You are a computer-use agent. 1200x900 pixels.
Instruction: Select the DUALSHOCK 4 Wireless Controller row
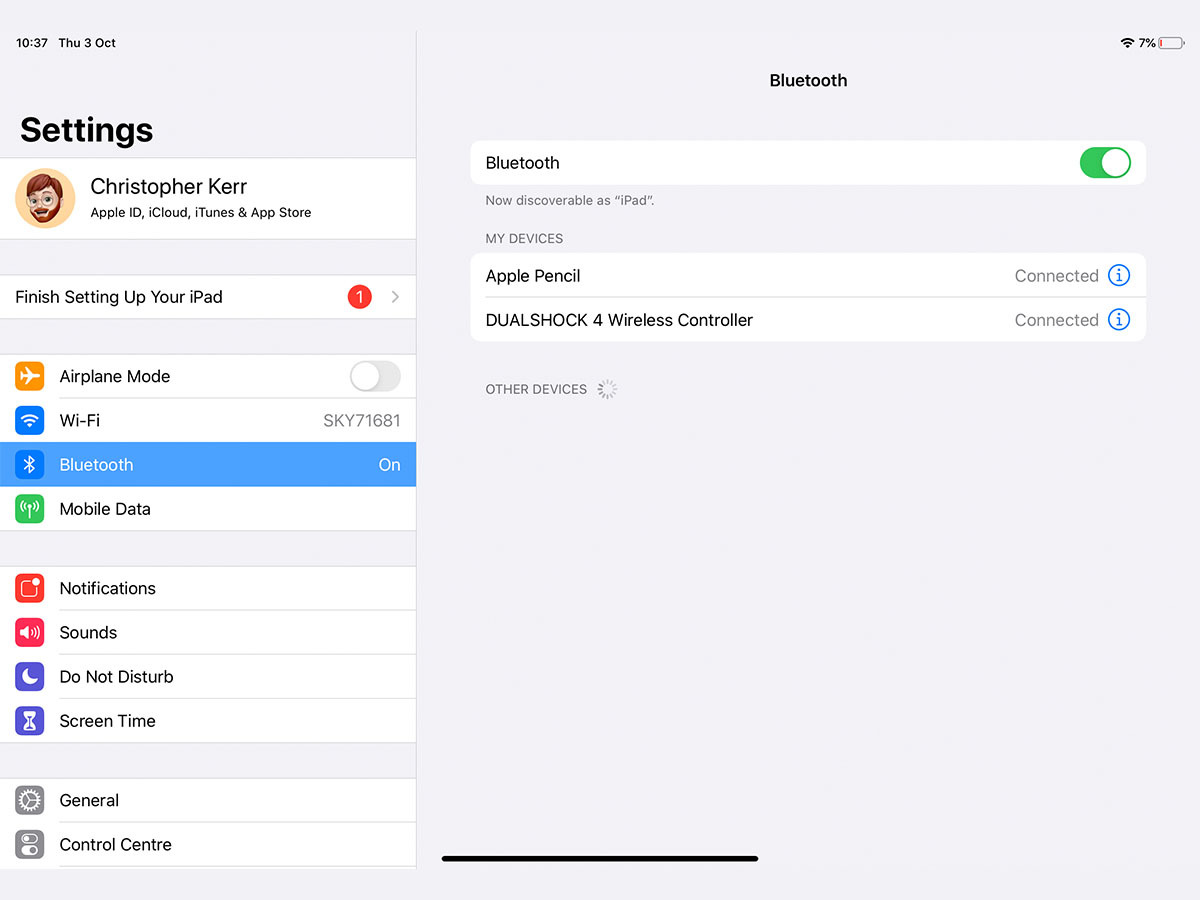[x=808, y=319]
